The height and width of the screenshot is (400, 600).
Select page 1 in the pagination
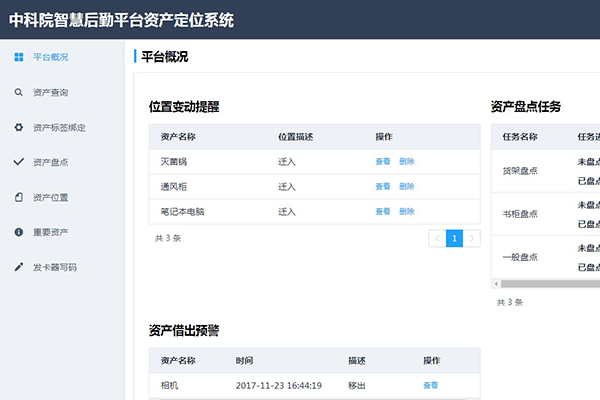coord(454,238)
